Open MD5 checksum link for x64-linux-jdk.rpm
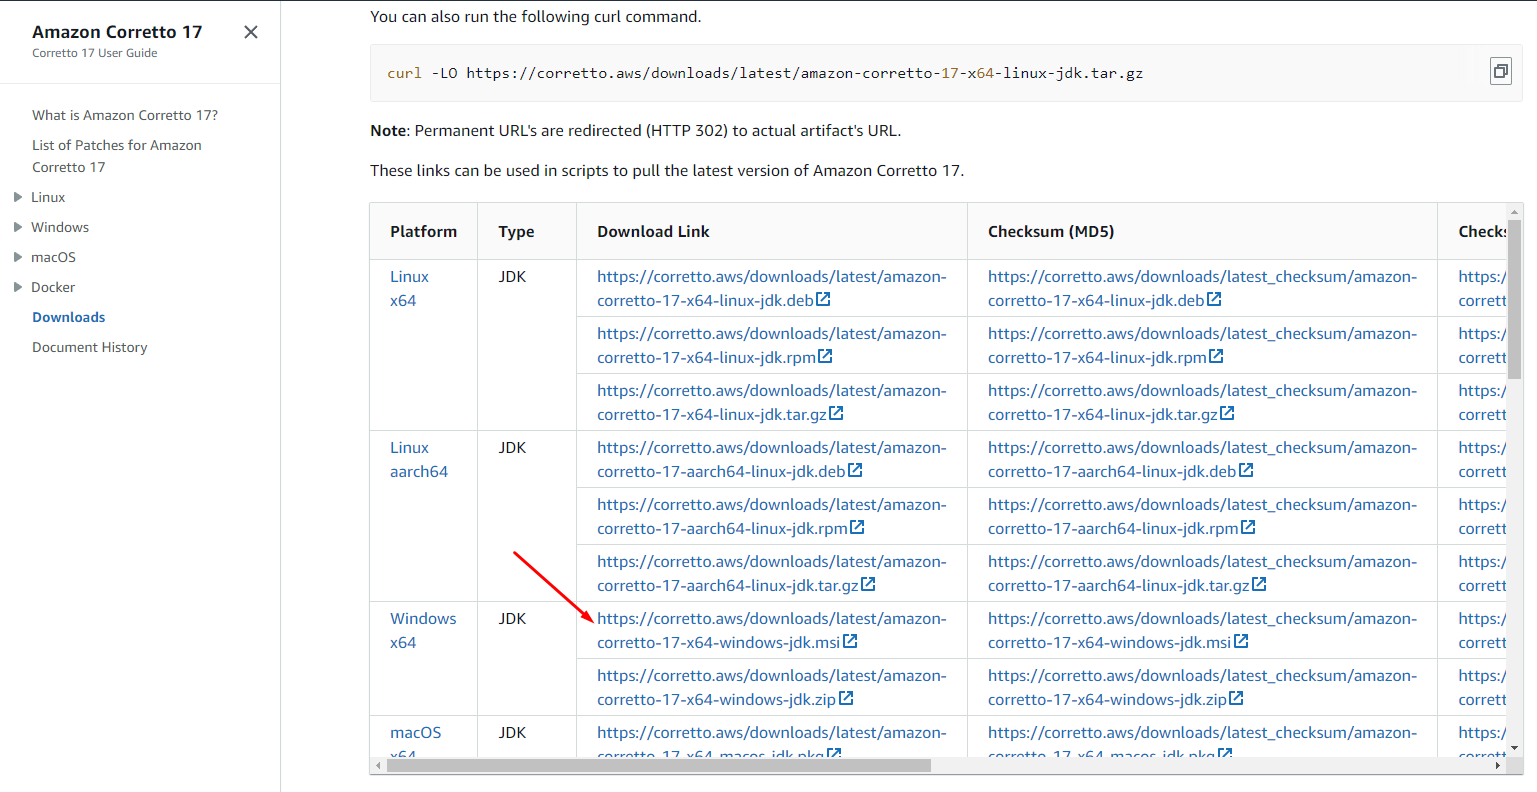1537x792 pixels. 1203,345
